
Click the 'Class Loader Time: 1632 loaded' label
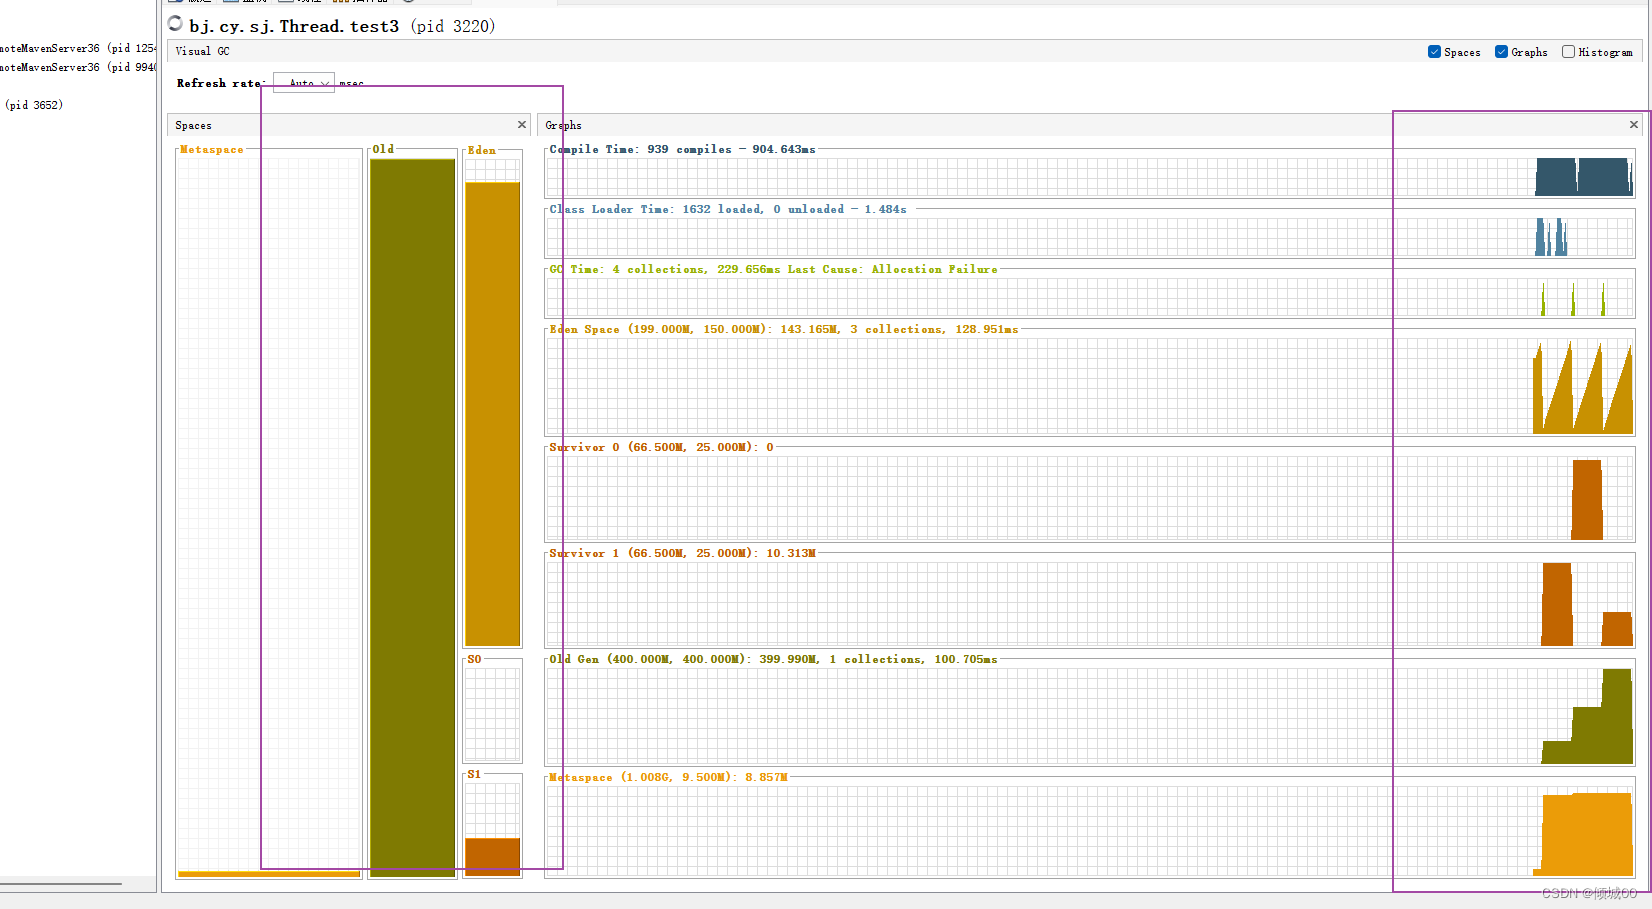728,209
